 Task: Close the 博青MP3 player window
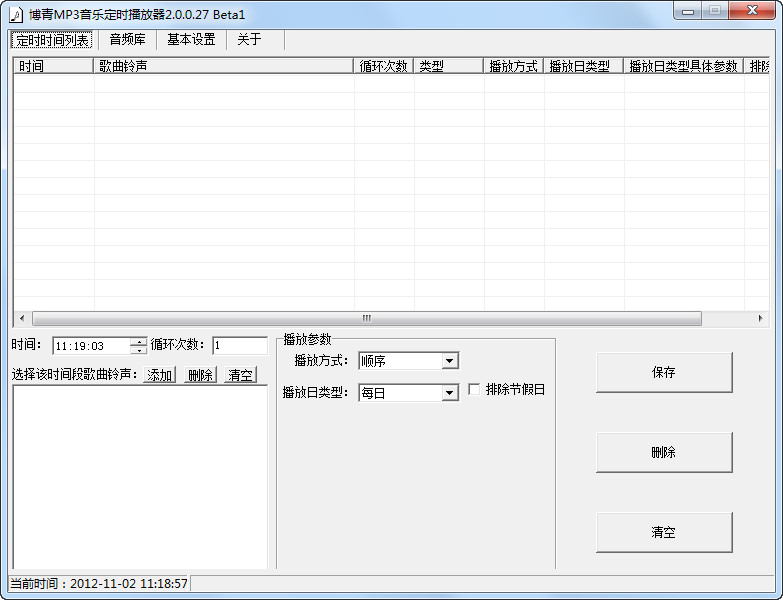pos(753,10)
